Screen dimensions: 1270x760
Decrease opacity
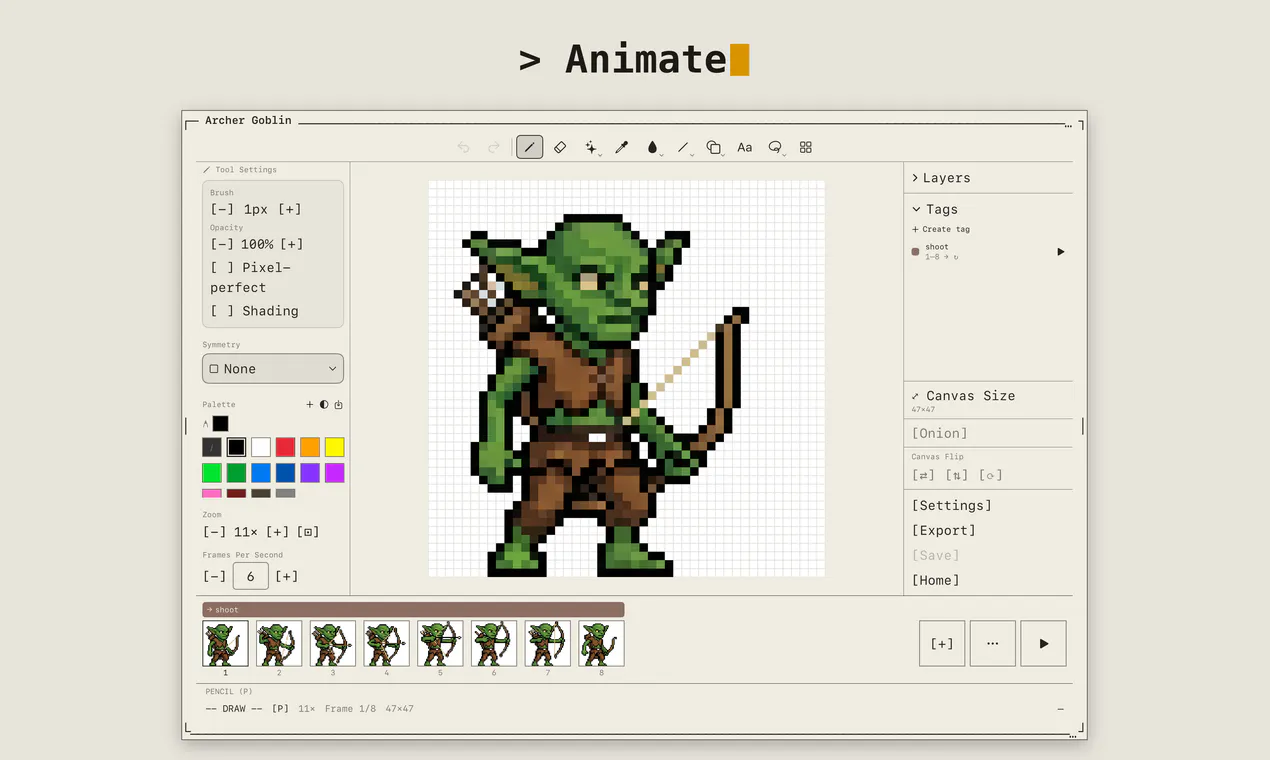coord(222,244)
